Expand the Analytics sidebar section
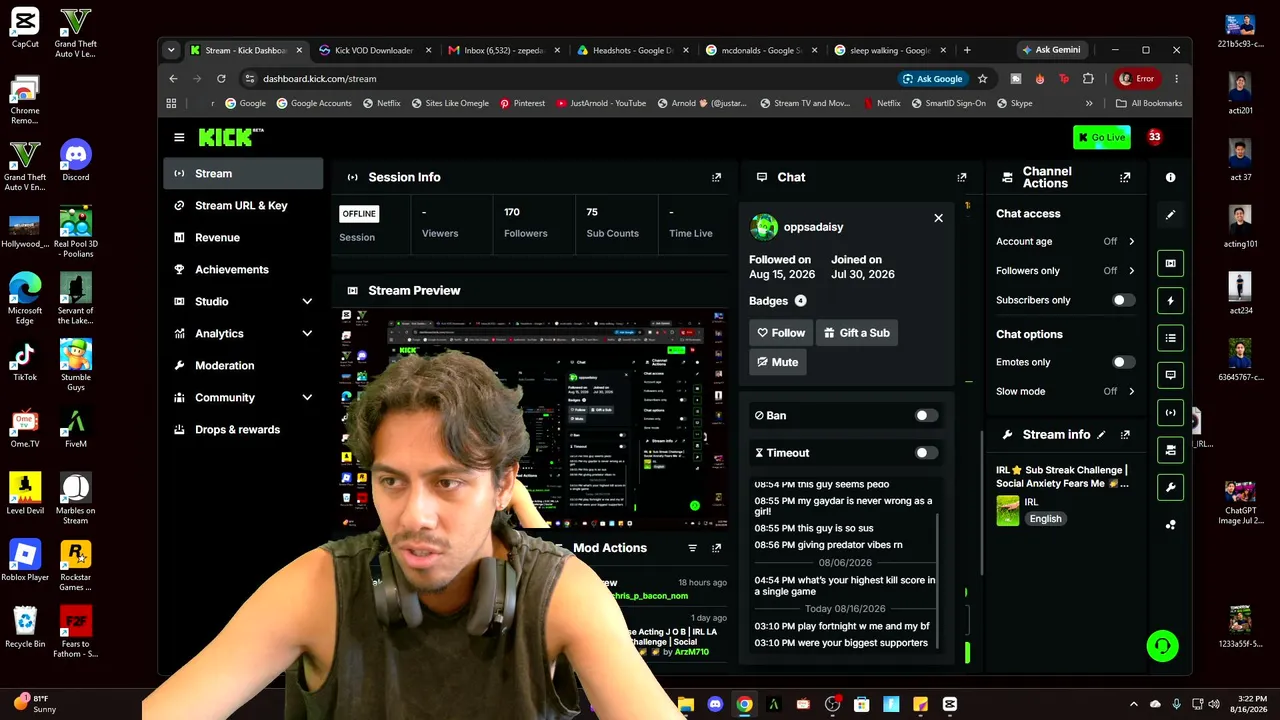The width and height of the screenshot is (1280, 720). (x=307, y=333)
